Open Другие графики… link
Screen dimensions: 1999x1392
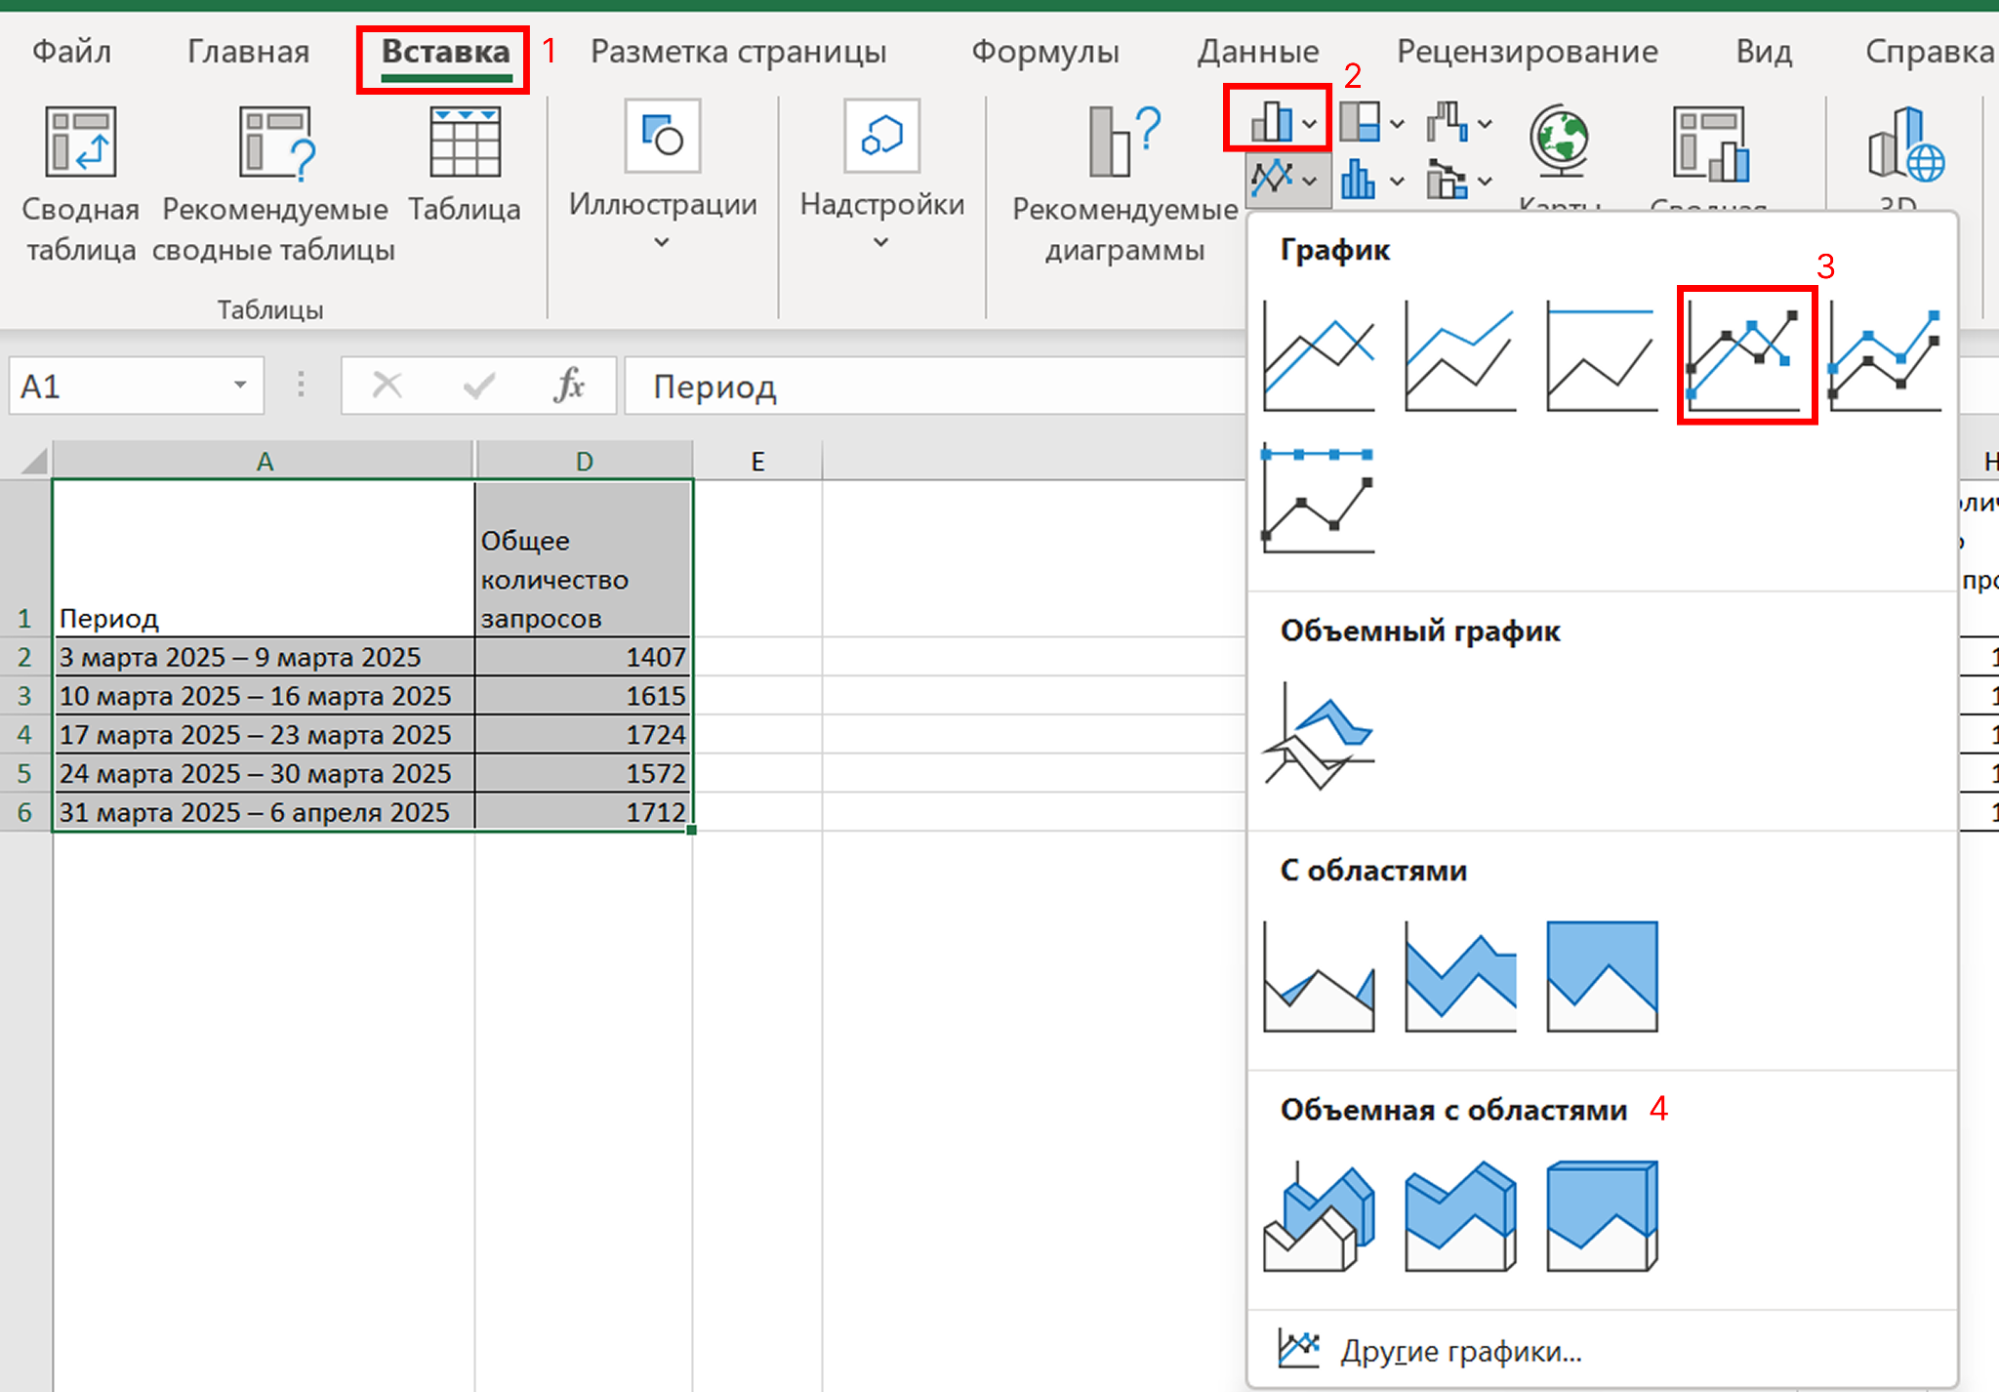pos(1460,1351)
